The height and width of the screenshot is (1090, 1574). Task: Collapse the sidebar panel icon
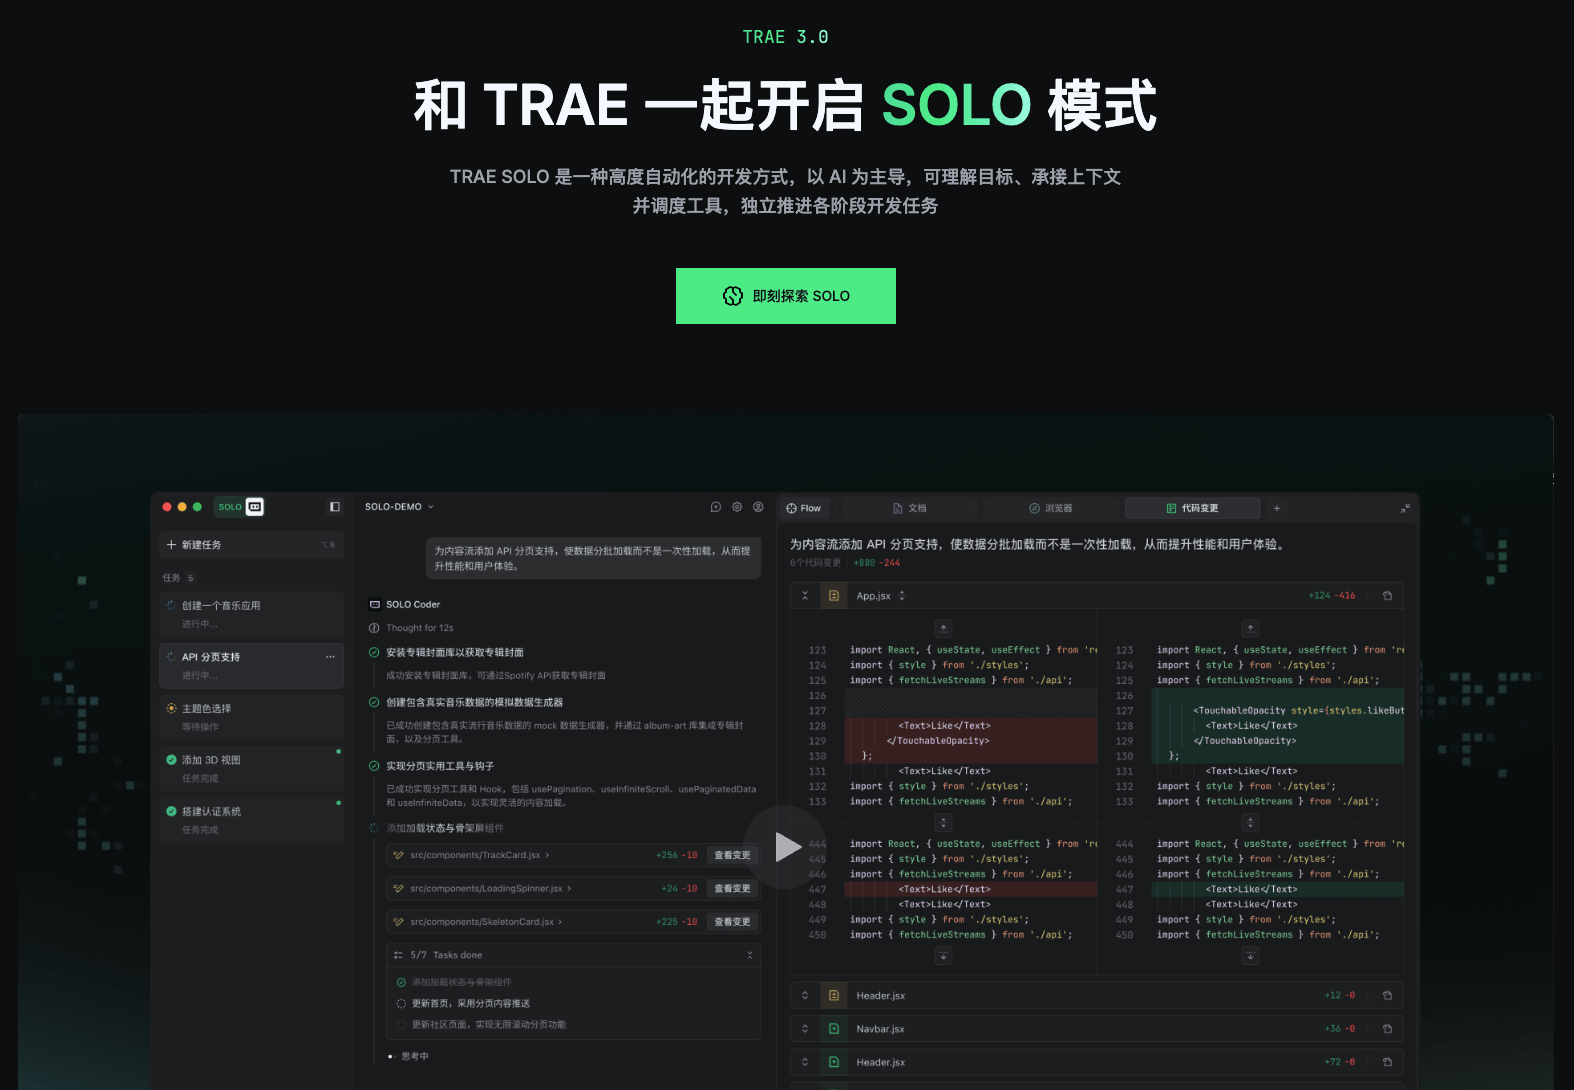(x=335, y=507)
